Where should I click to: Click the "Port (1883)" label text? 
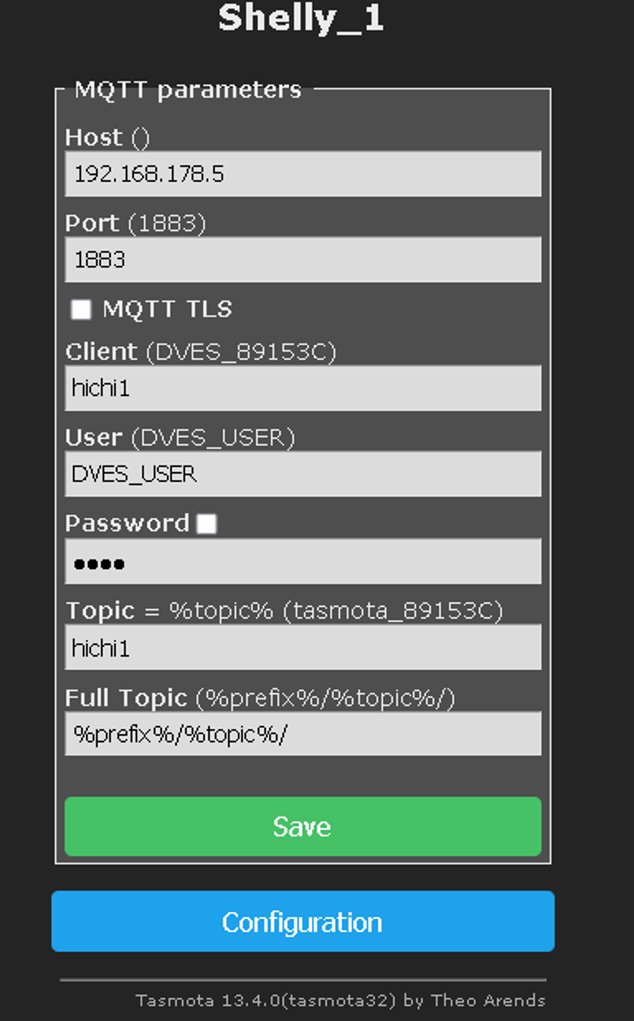(135, 223)
